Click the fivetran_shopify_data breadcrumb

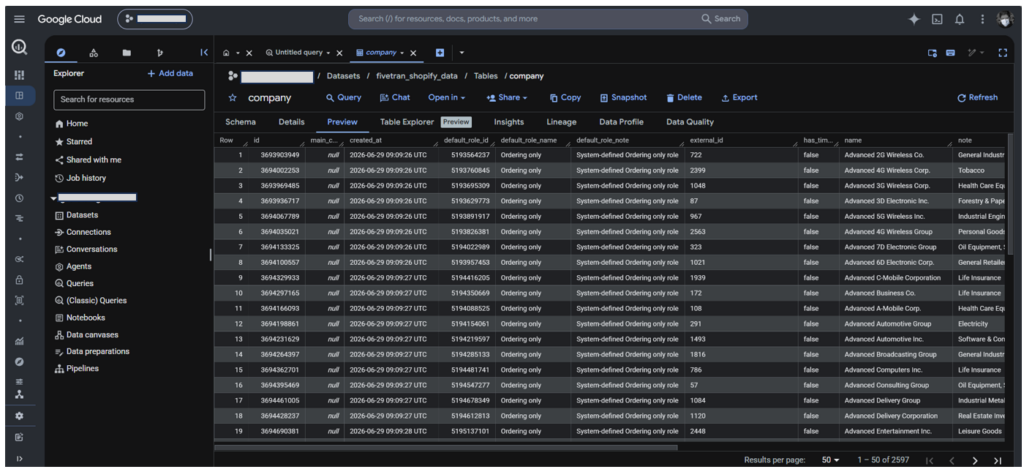point(416,76)
